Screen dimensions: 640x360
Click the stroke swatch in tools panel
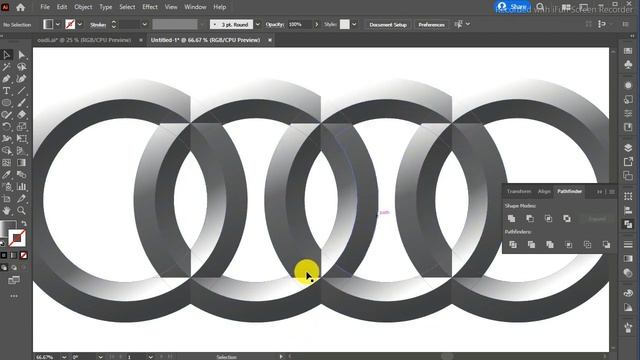coord(17,238)
